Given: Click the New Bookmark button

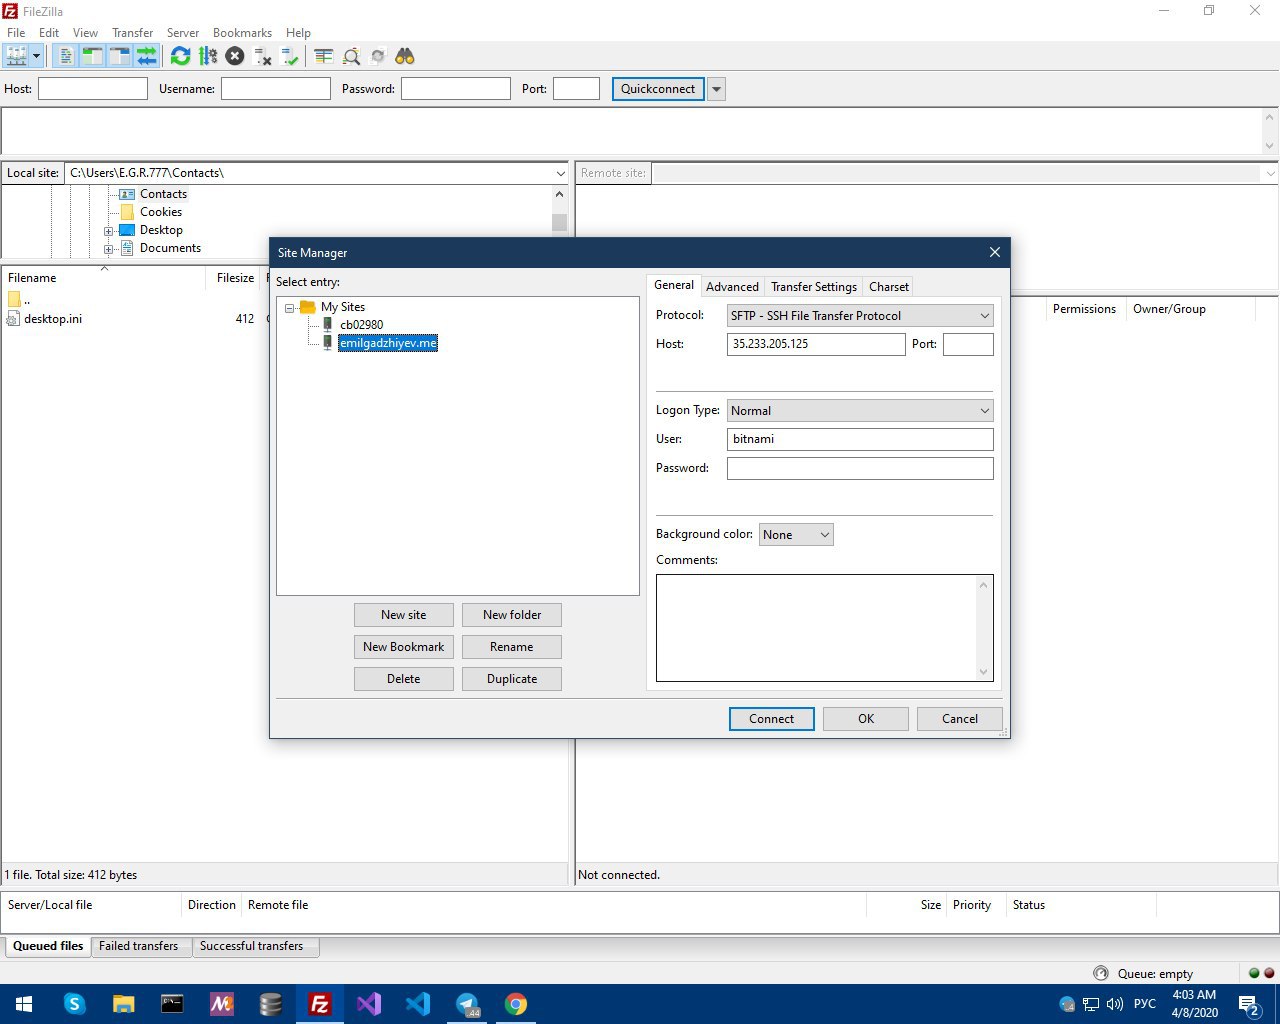Looking at the screenshot, I should click(404, 647).
